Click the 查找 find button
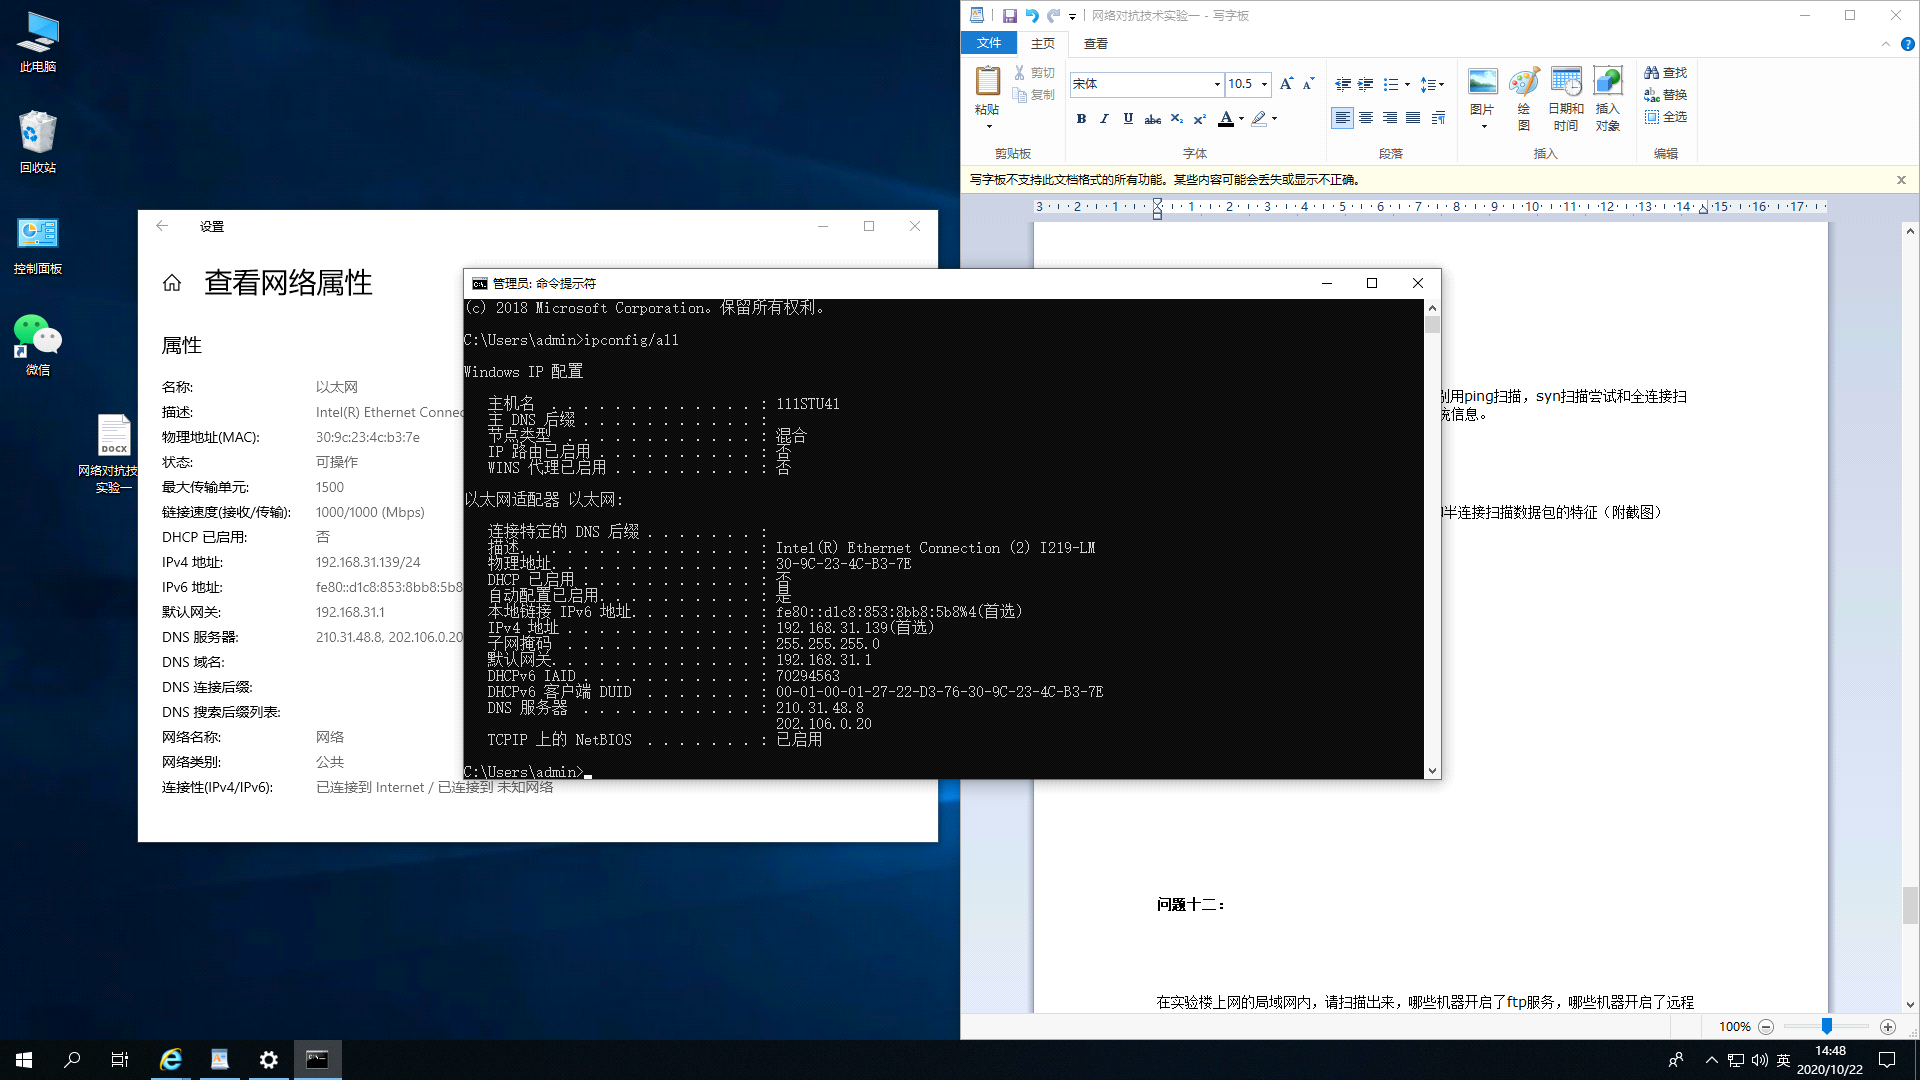This screenshot has width=1920, height=1080. [1666, 73]
